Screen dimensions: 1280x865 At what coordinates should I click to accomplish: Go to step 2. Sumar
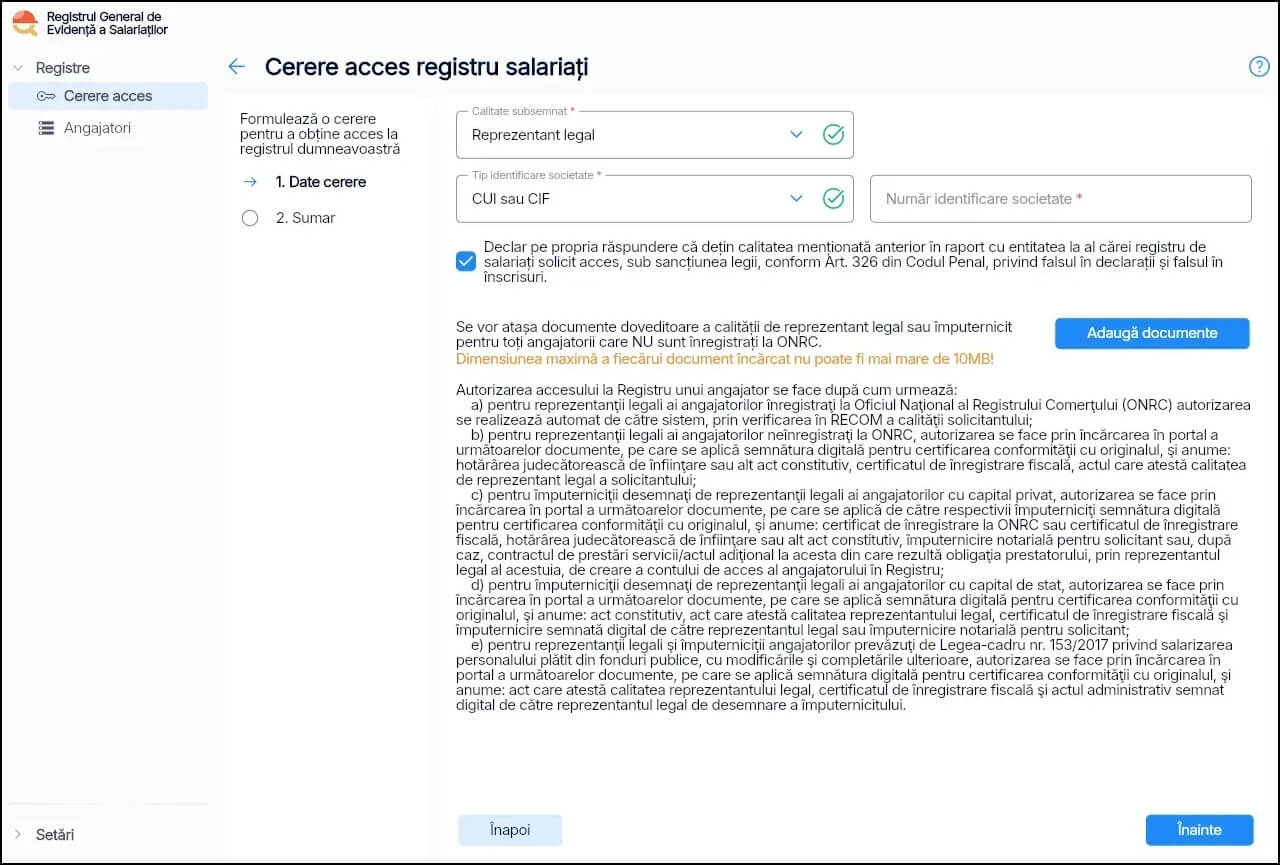(x=306, y=218)
